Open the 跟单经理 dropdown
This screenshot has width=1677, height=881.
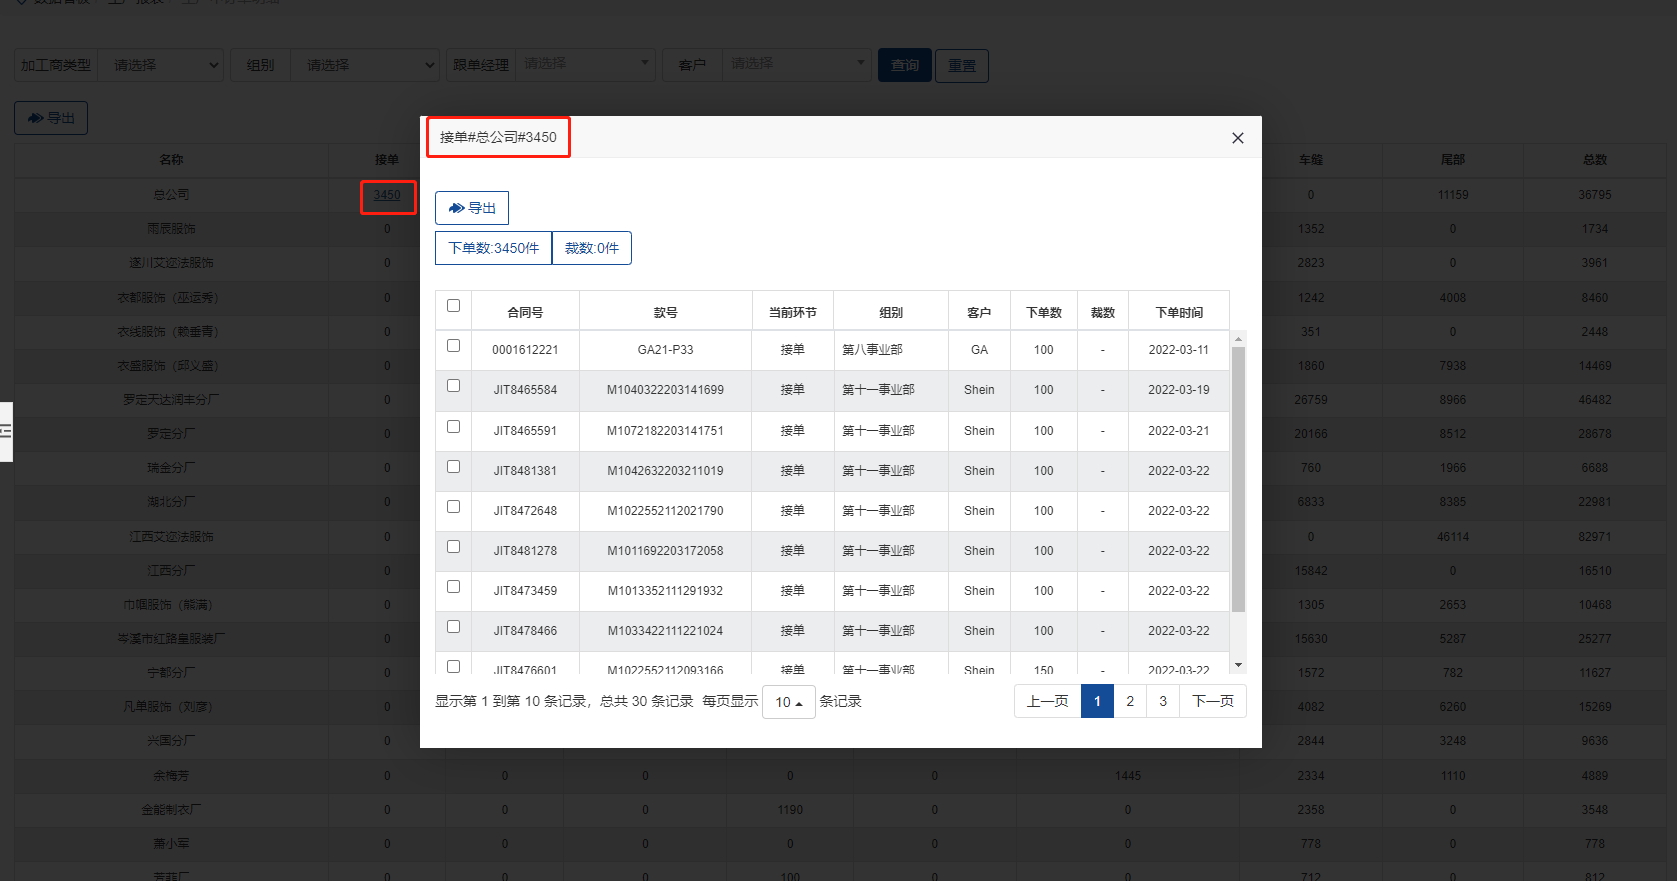point(584,64)
